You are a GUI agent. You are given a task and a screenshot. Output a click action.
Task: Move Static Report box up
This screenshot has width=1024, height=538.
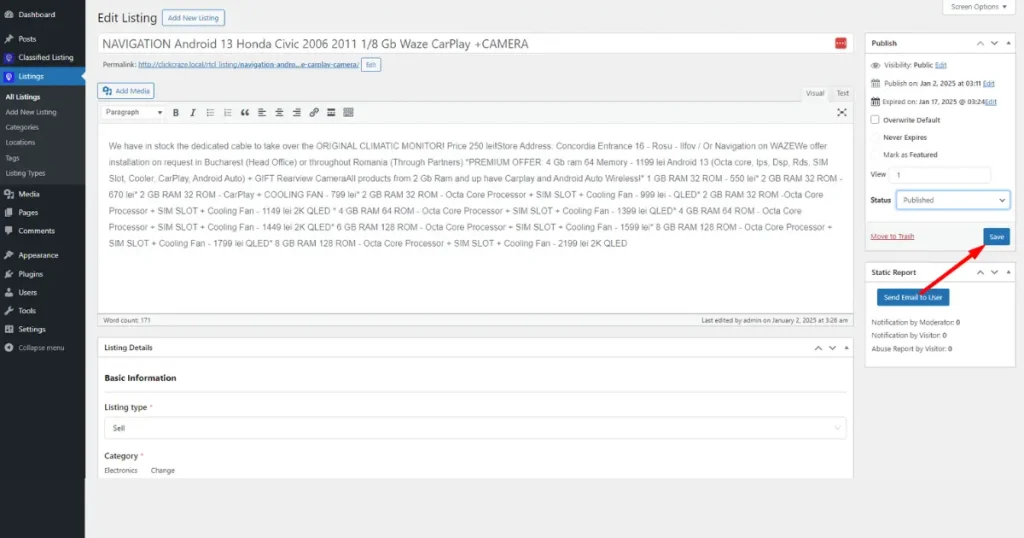(980, 272)
